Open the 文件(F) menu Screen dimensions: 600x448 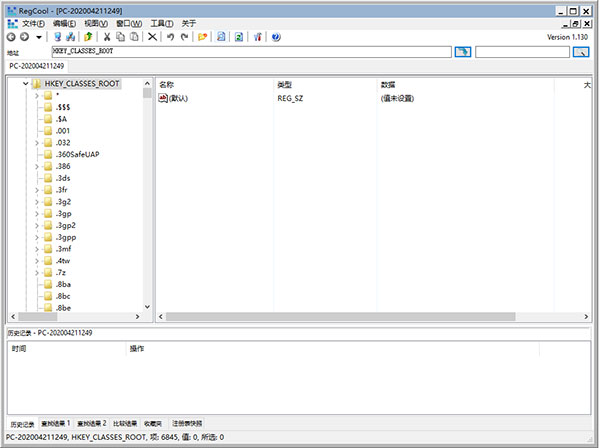[34, 23]
